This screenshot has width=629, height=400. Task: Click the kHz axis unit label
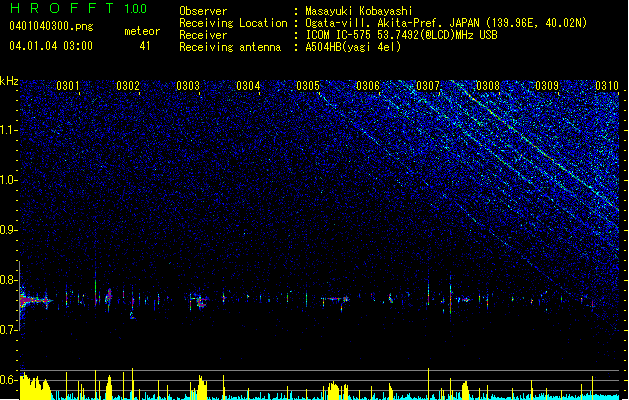[9, 81]
